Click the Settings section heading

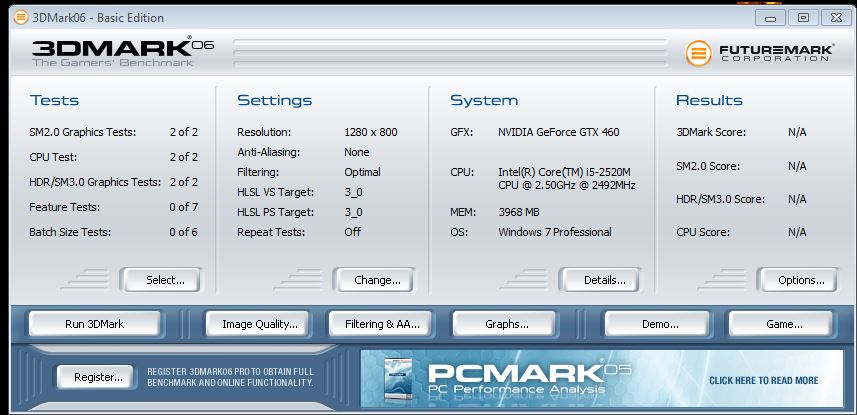coord(274,101)
